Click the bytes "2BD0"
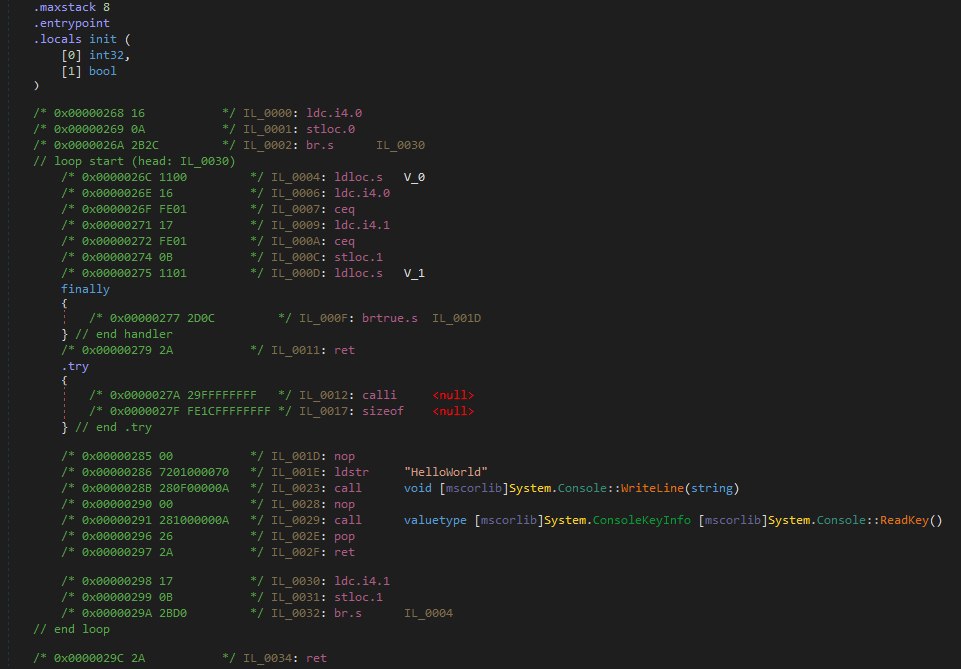 click(173, 613)
